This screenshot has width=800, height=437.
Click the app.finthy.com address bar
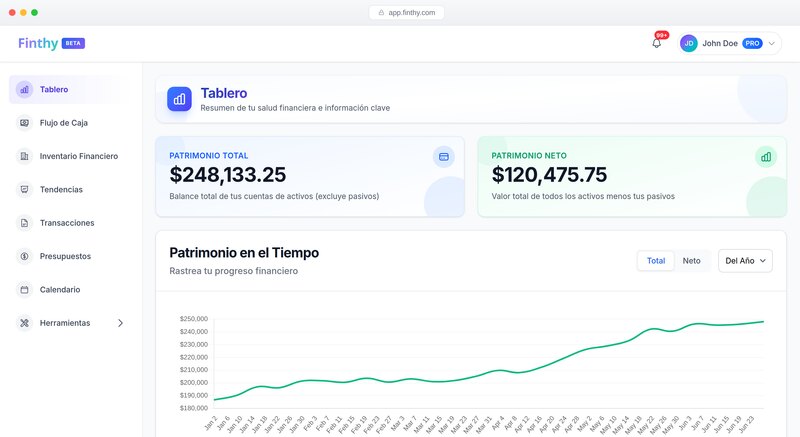(x=407, y=13)
